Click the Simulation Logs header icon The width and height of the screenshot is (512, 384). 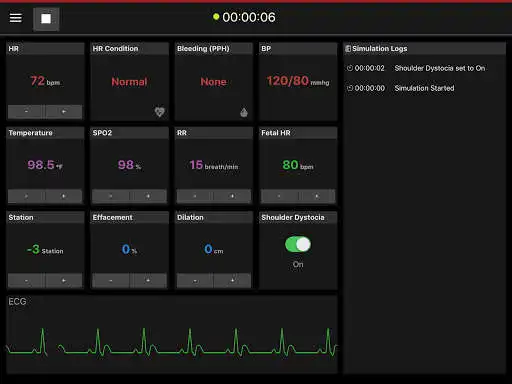click(x=348, y=49)
